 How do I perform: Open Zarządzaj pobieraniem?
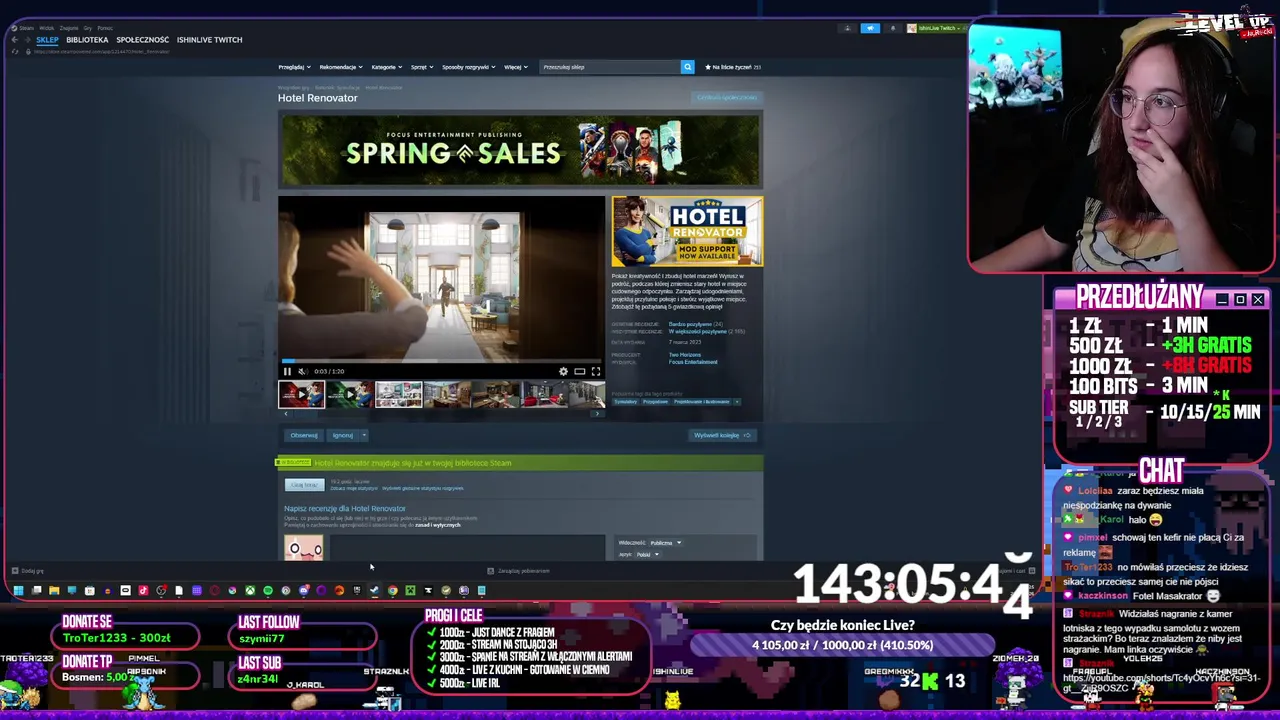[x=519, y=571]
